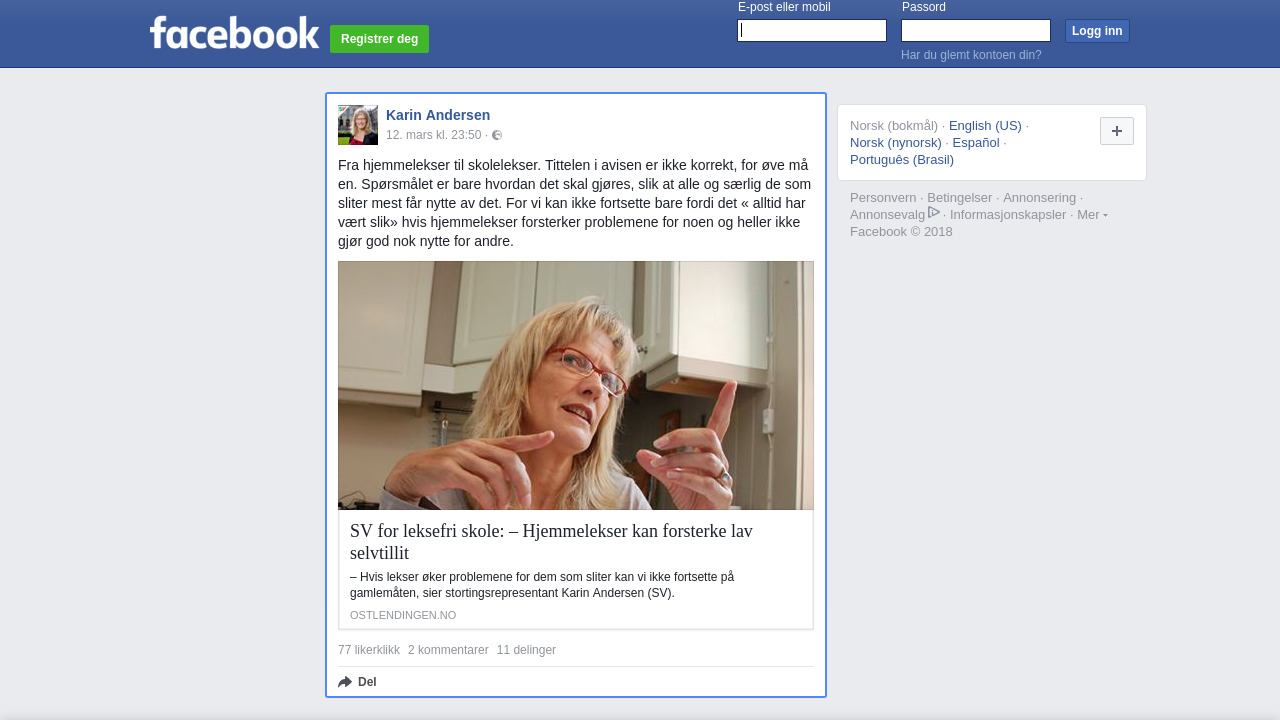The image size is (1280, 720).
Task: Click the OSTLENDINGEN.NO source text
Action: tap(403, 615)
